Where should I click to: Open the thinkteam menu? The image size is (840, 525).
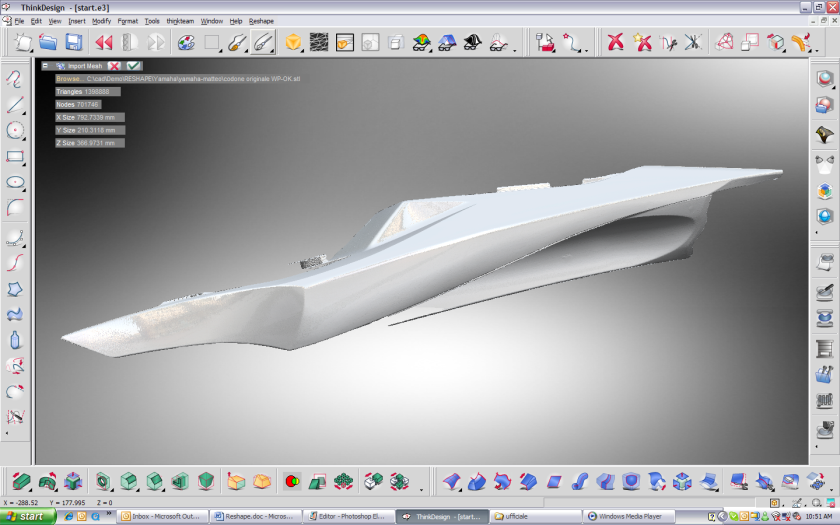click(180, 21)
